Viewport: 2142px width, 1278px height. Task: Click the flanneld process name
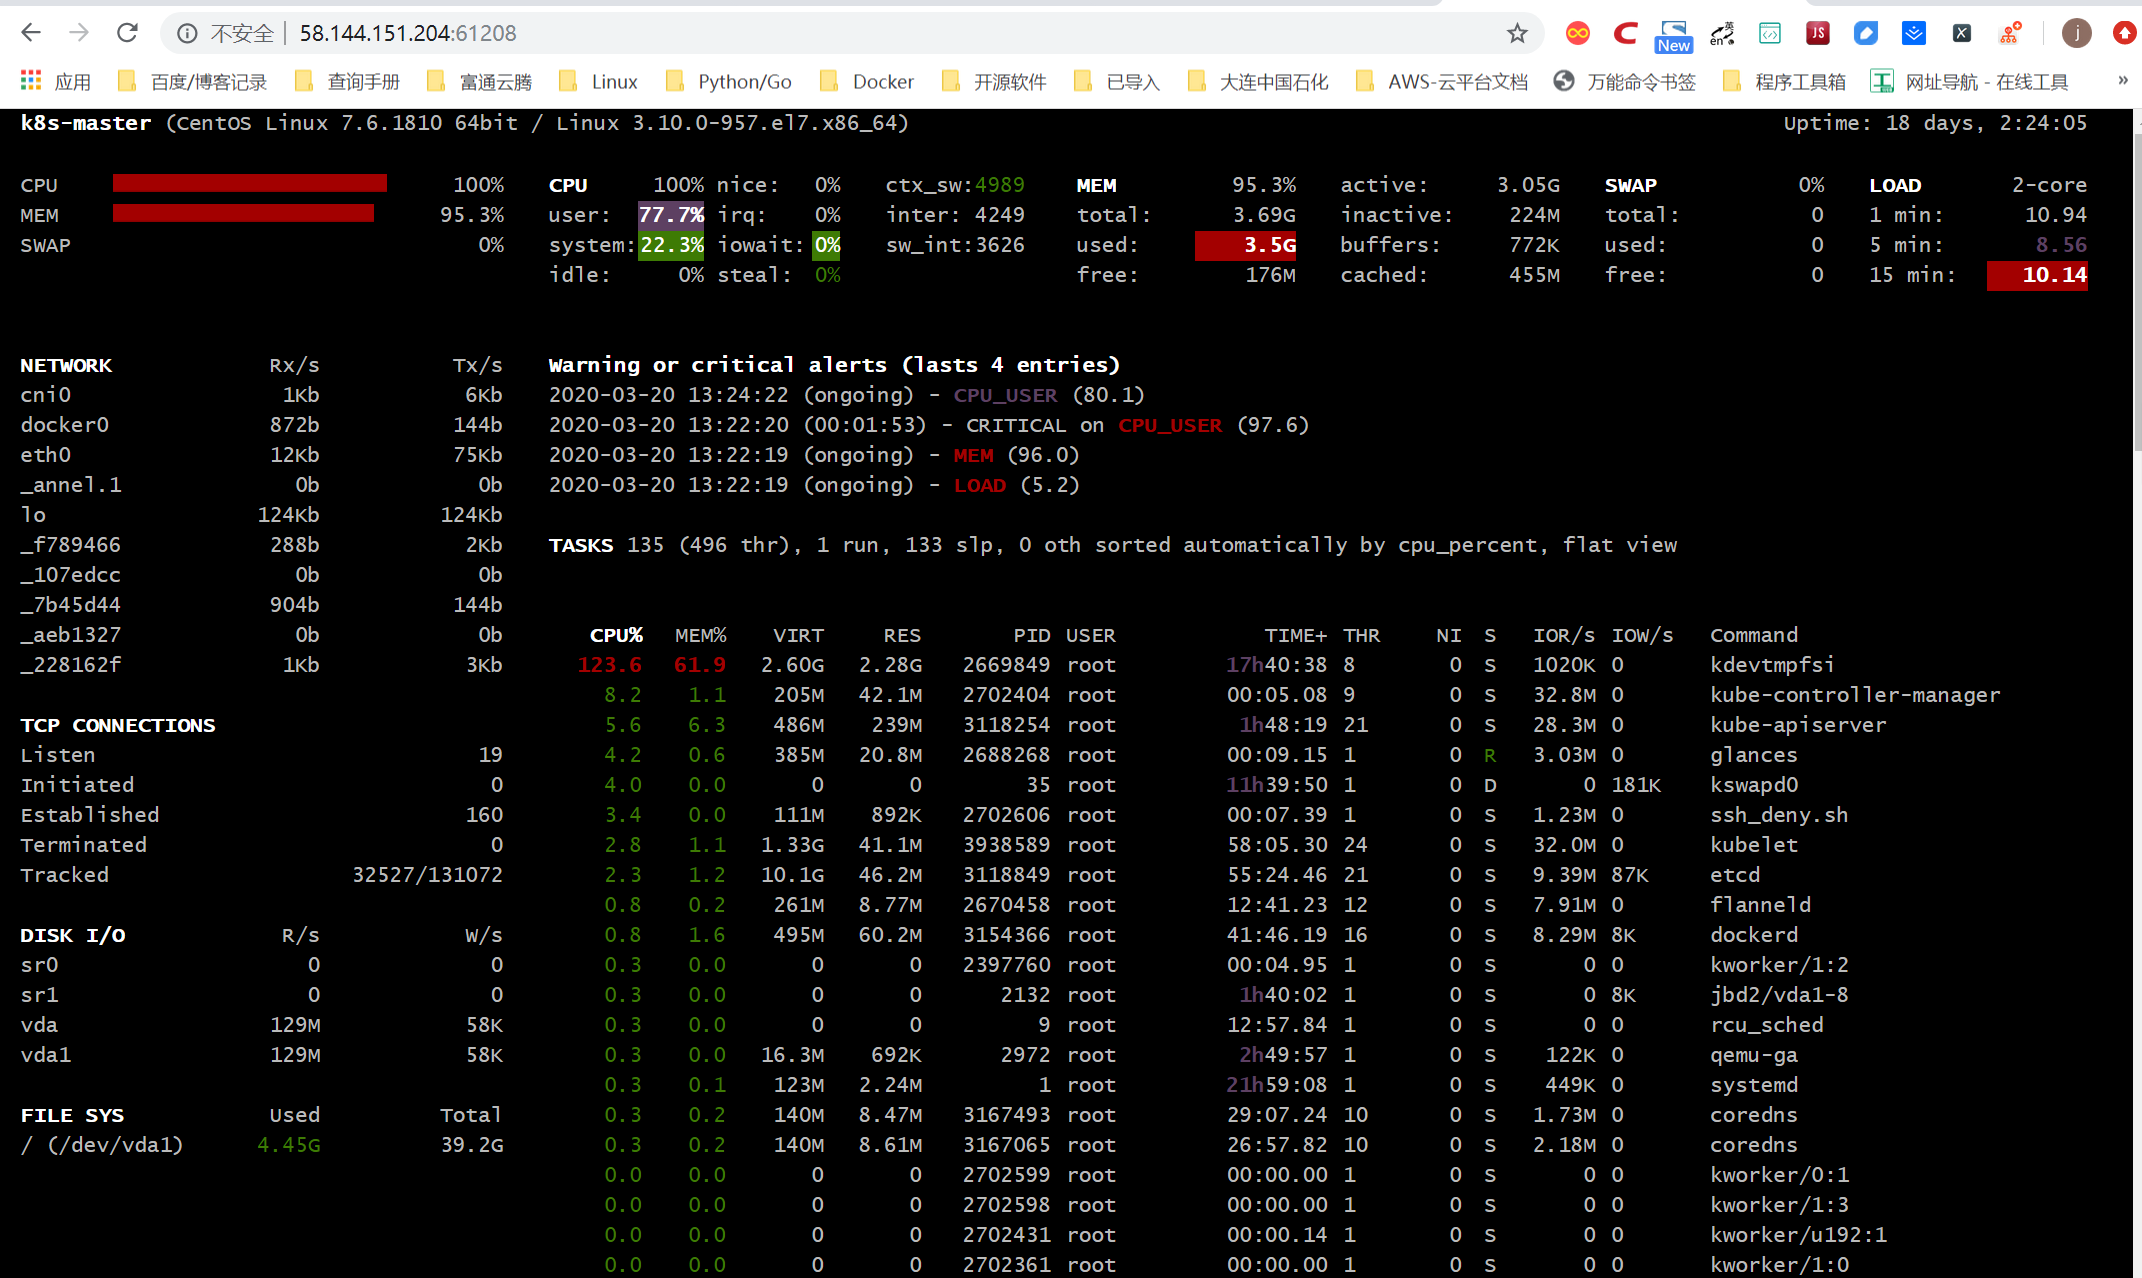pyautogui.click(x=1760, y=905)
